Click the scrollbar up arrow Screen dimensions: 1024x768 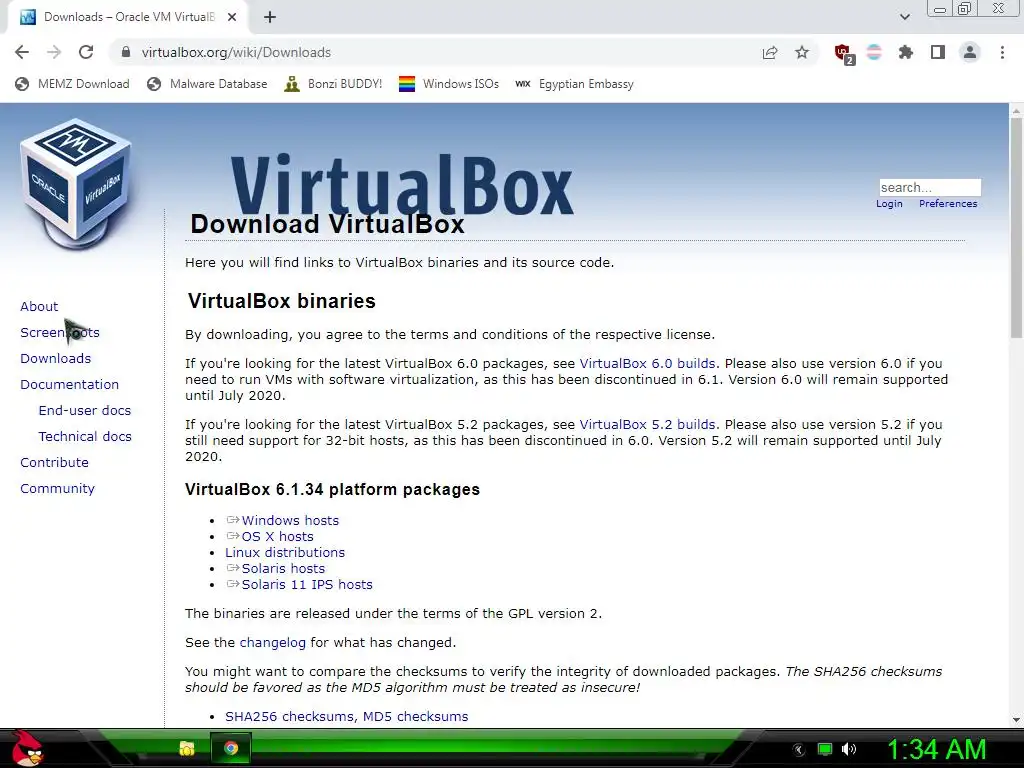click(x=1016, y=111)
